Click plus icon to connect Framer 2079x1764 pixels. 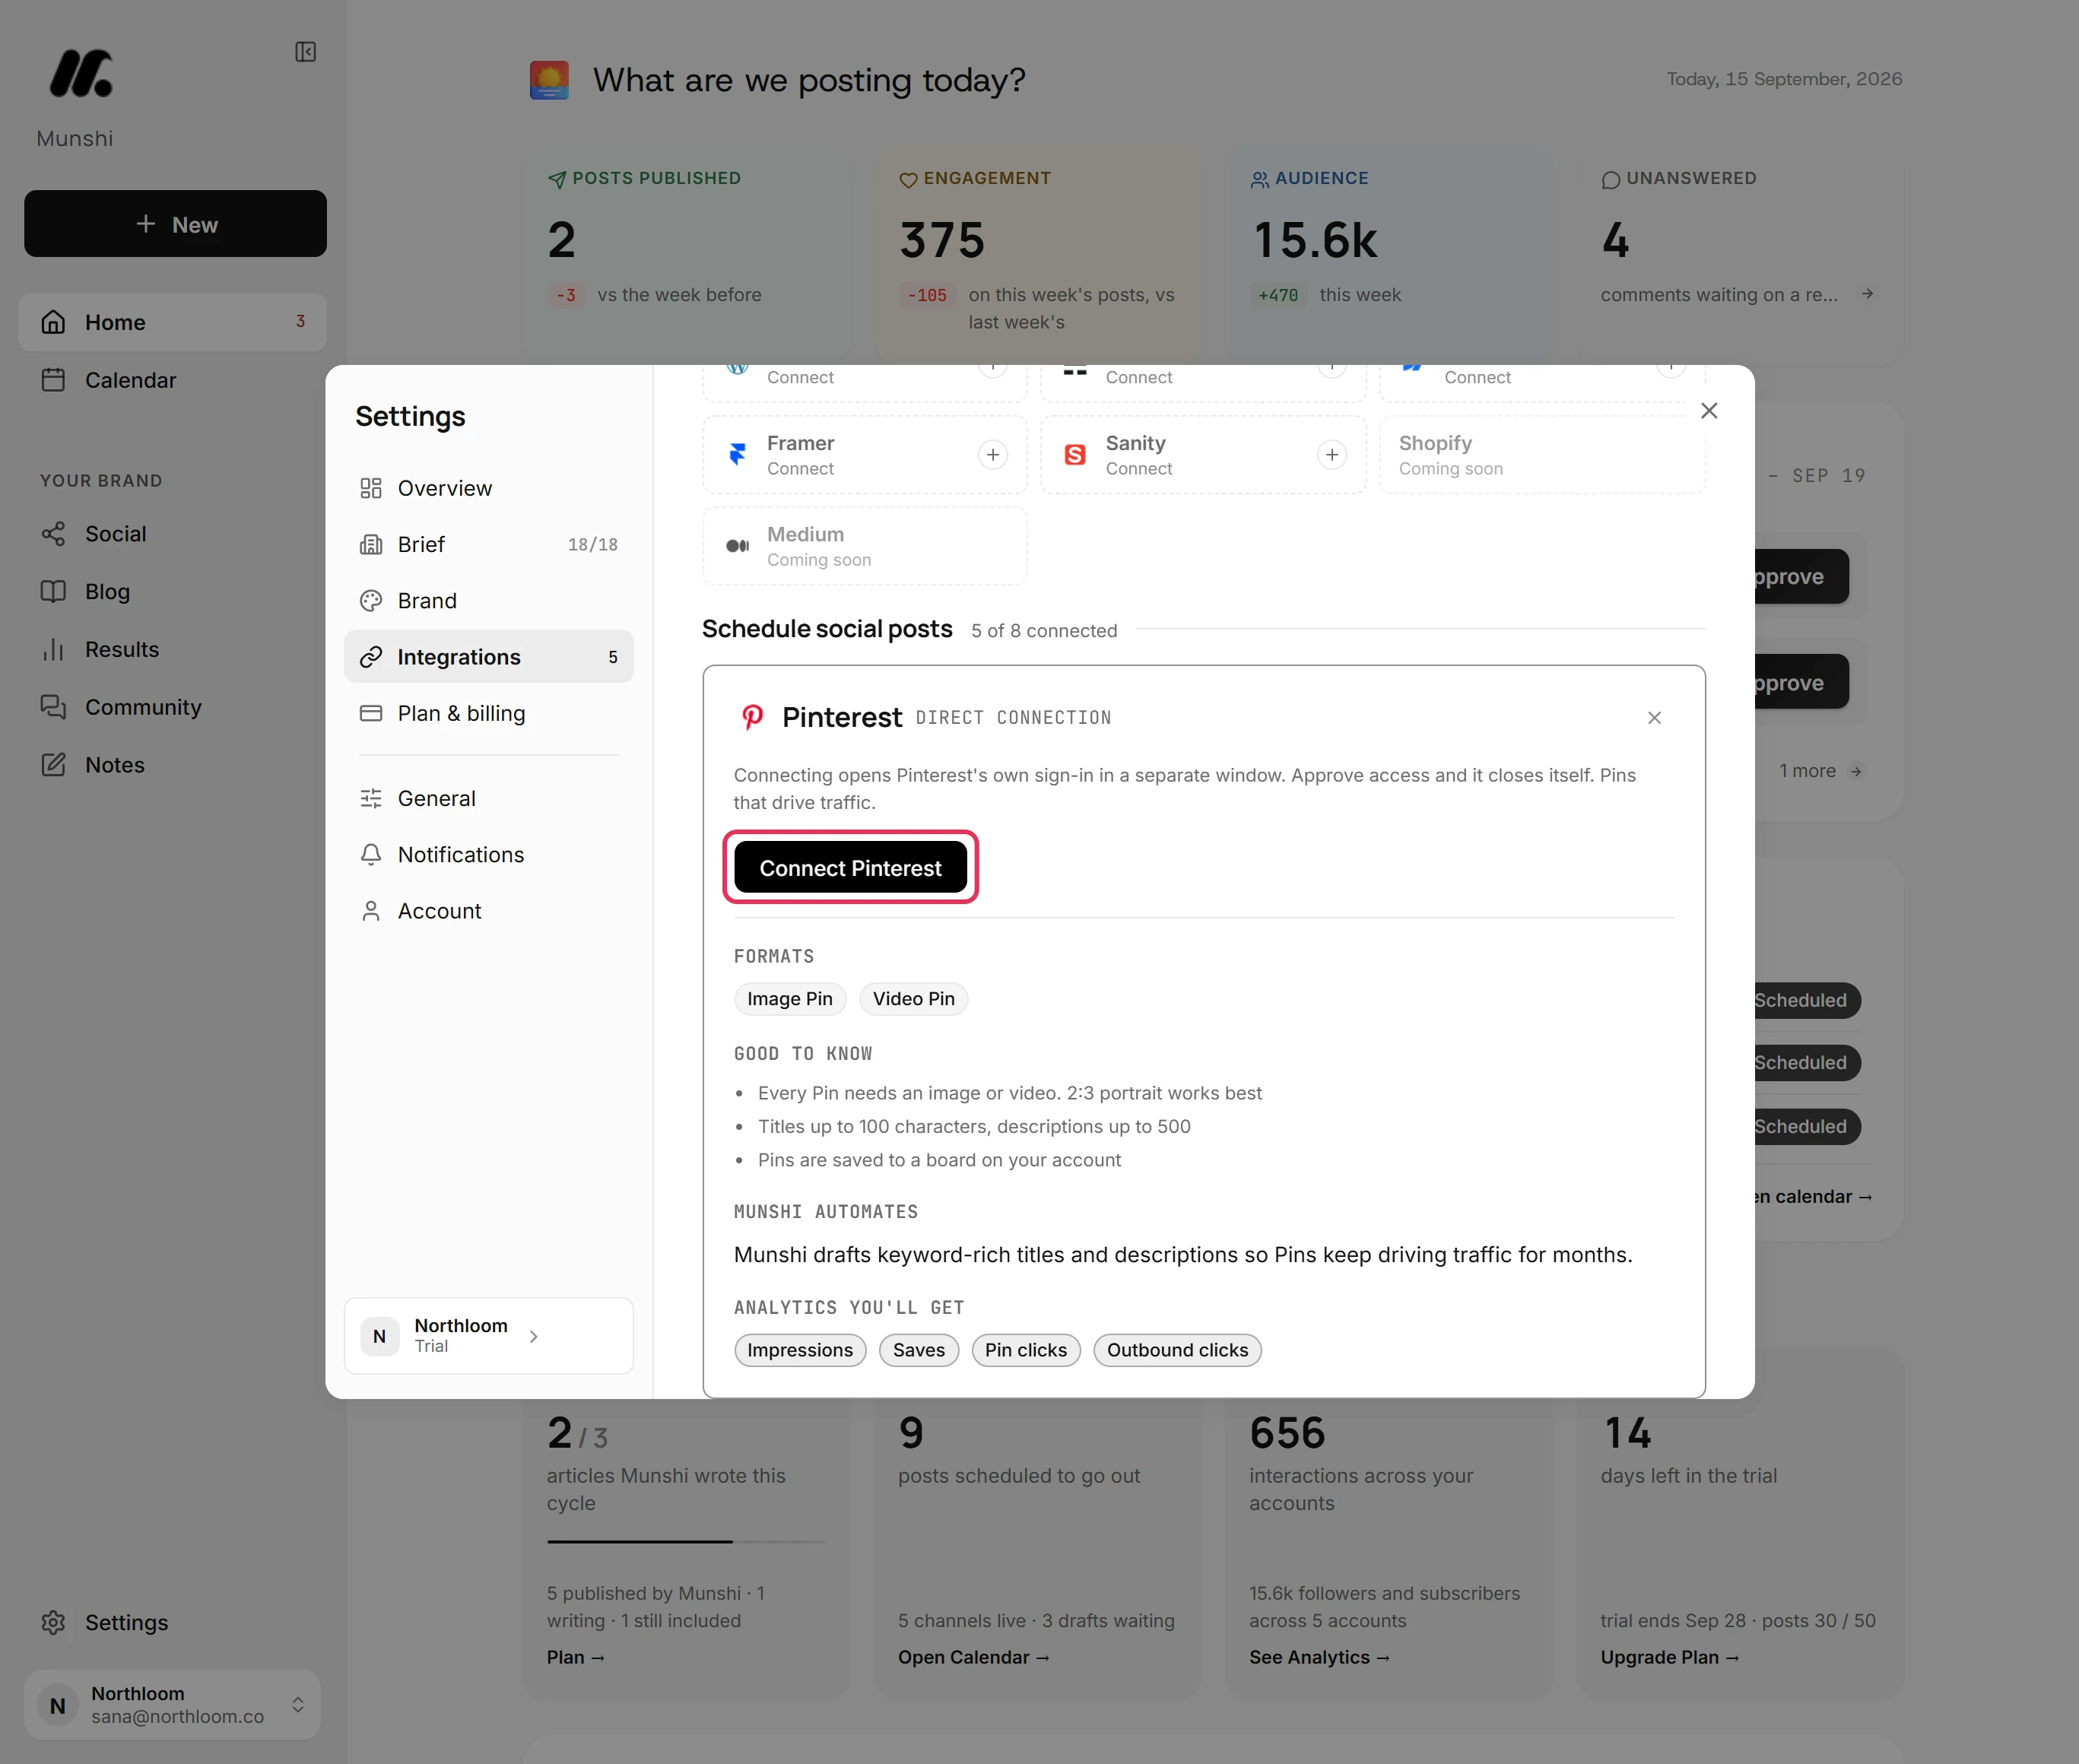992,455
